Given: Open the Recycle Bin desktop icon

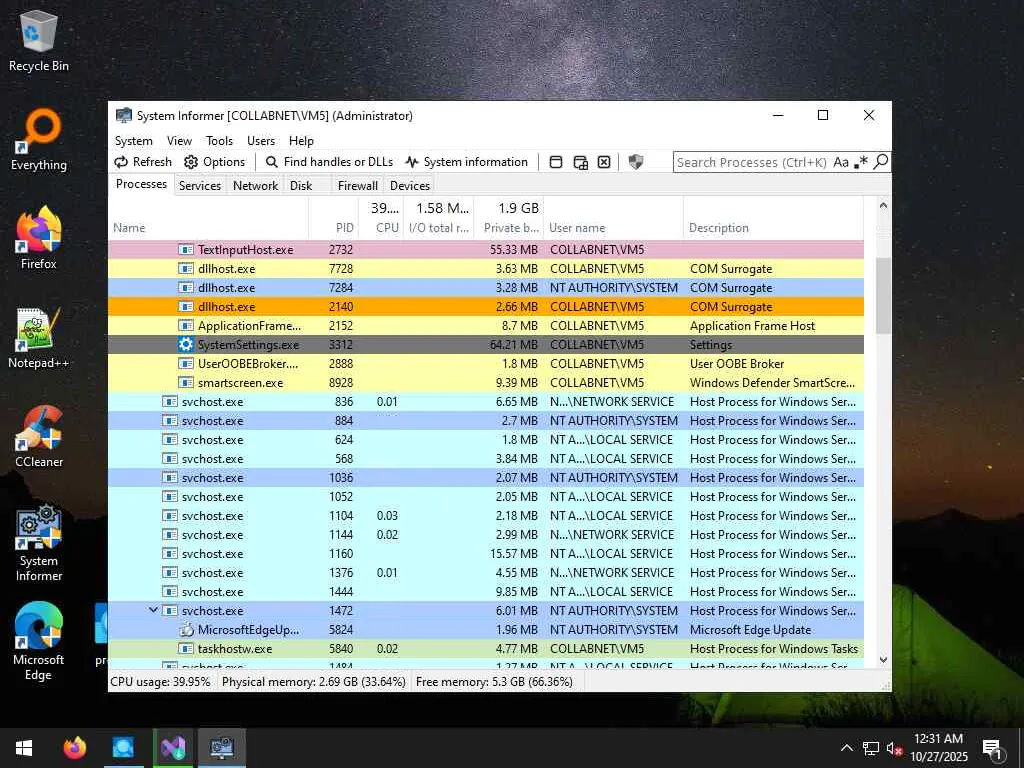Looking at the screenshot, I should tap(39, 41).
